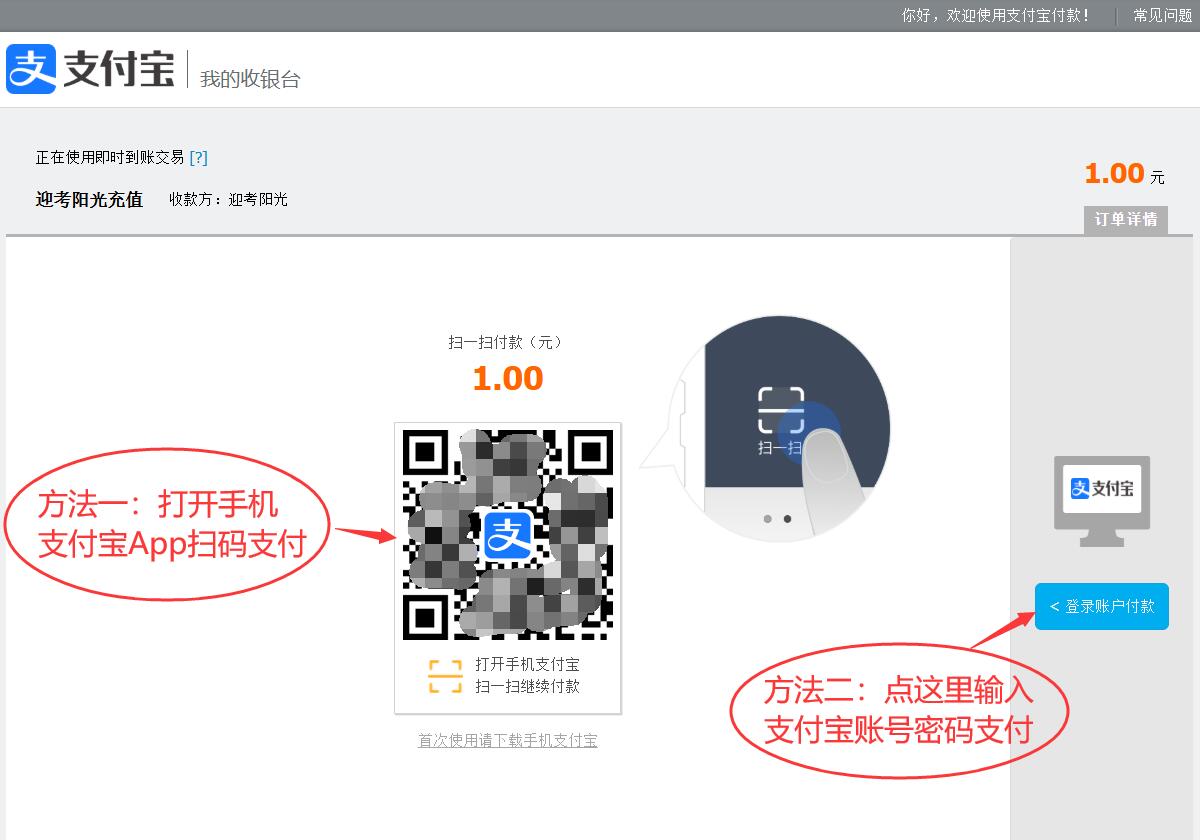Open the 常见问题 help link
Screen dimensions: 1200x840
[x=1162, y=15]
